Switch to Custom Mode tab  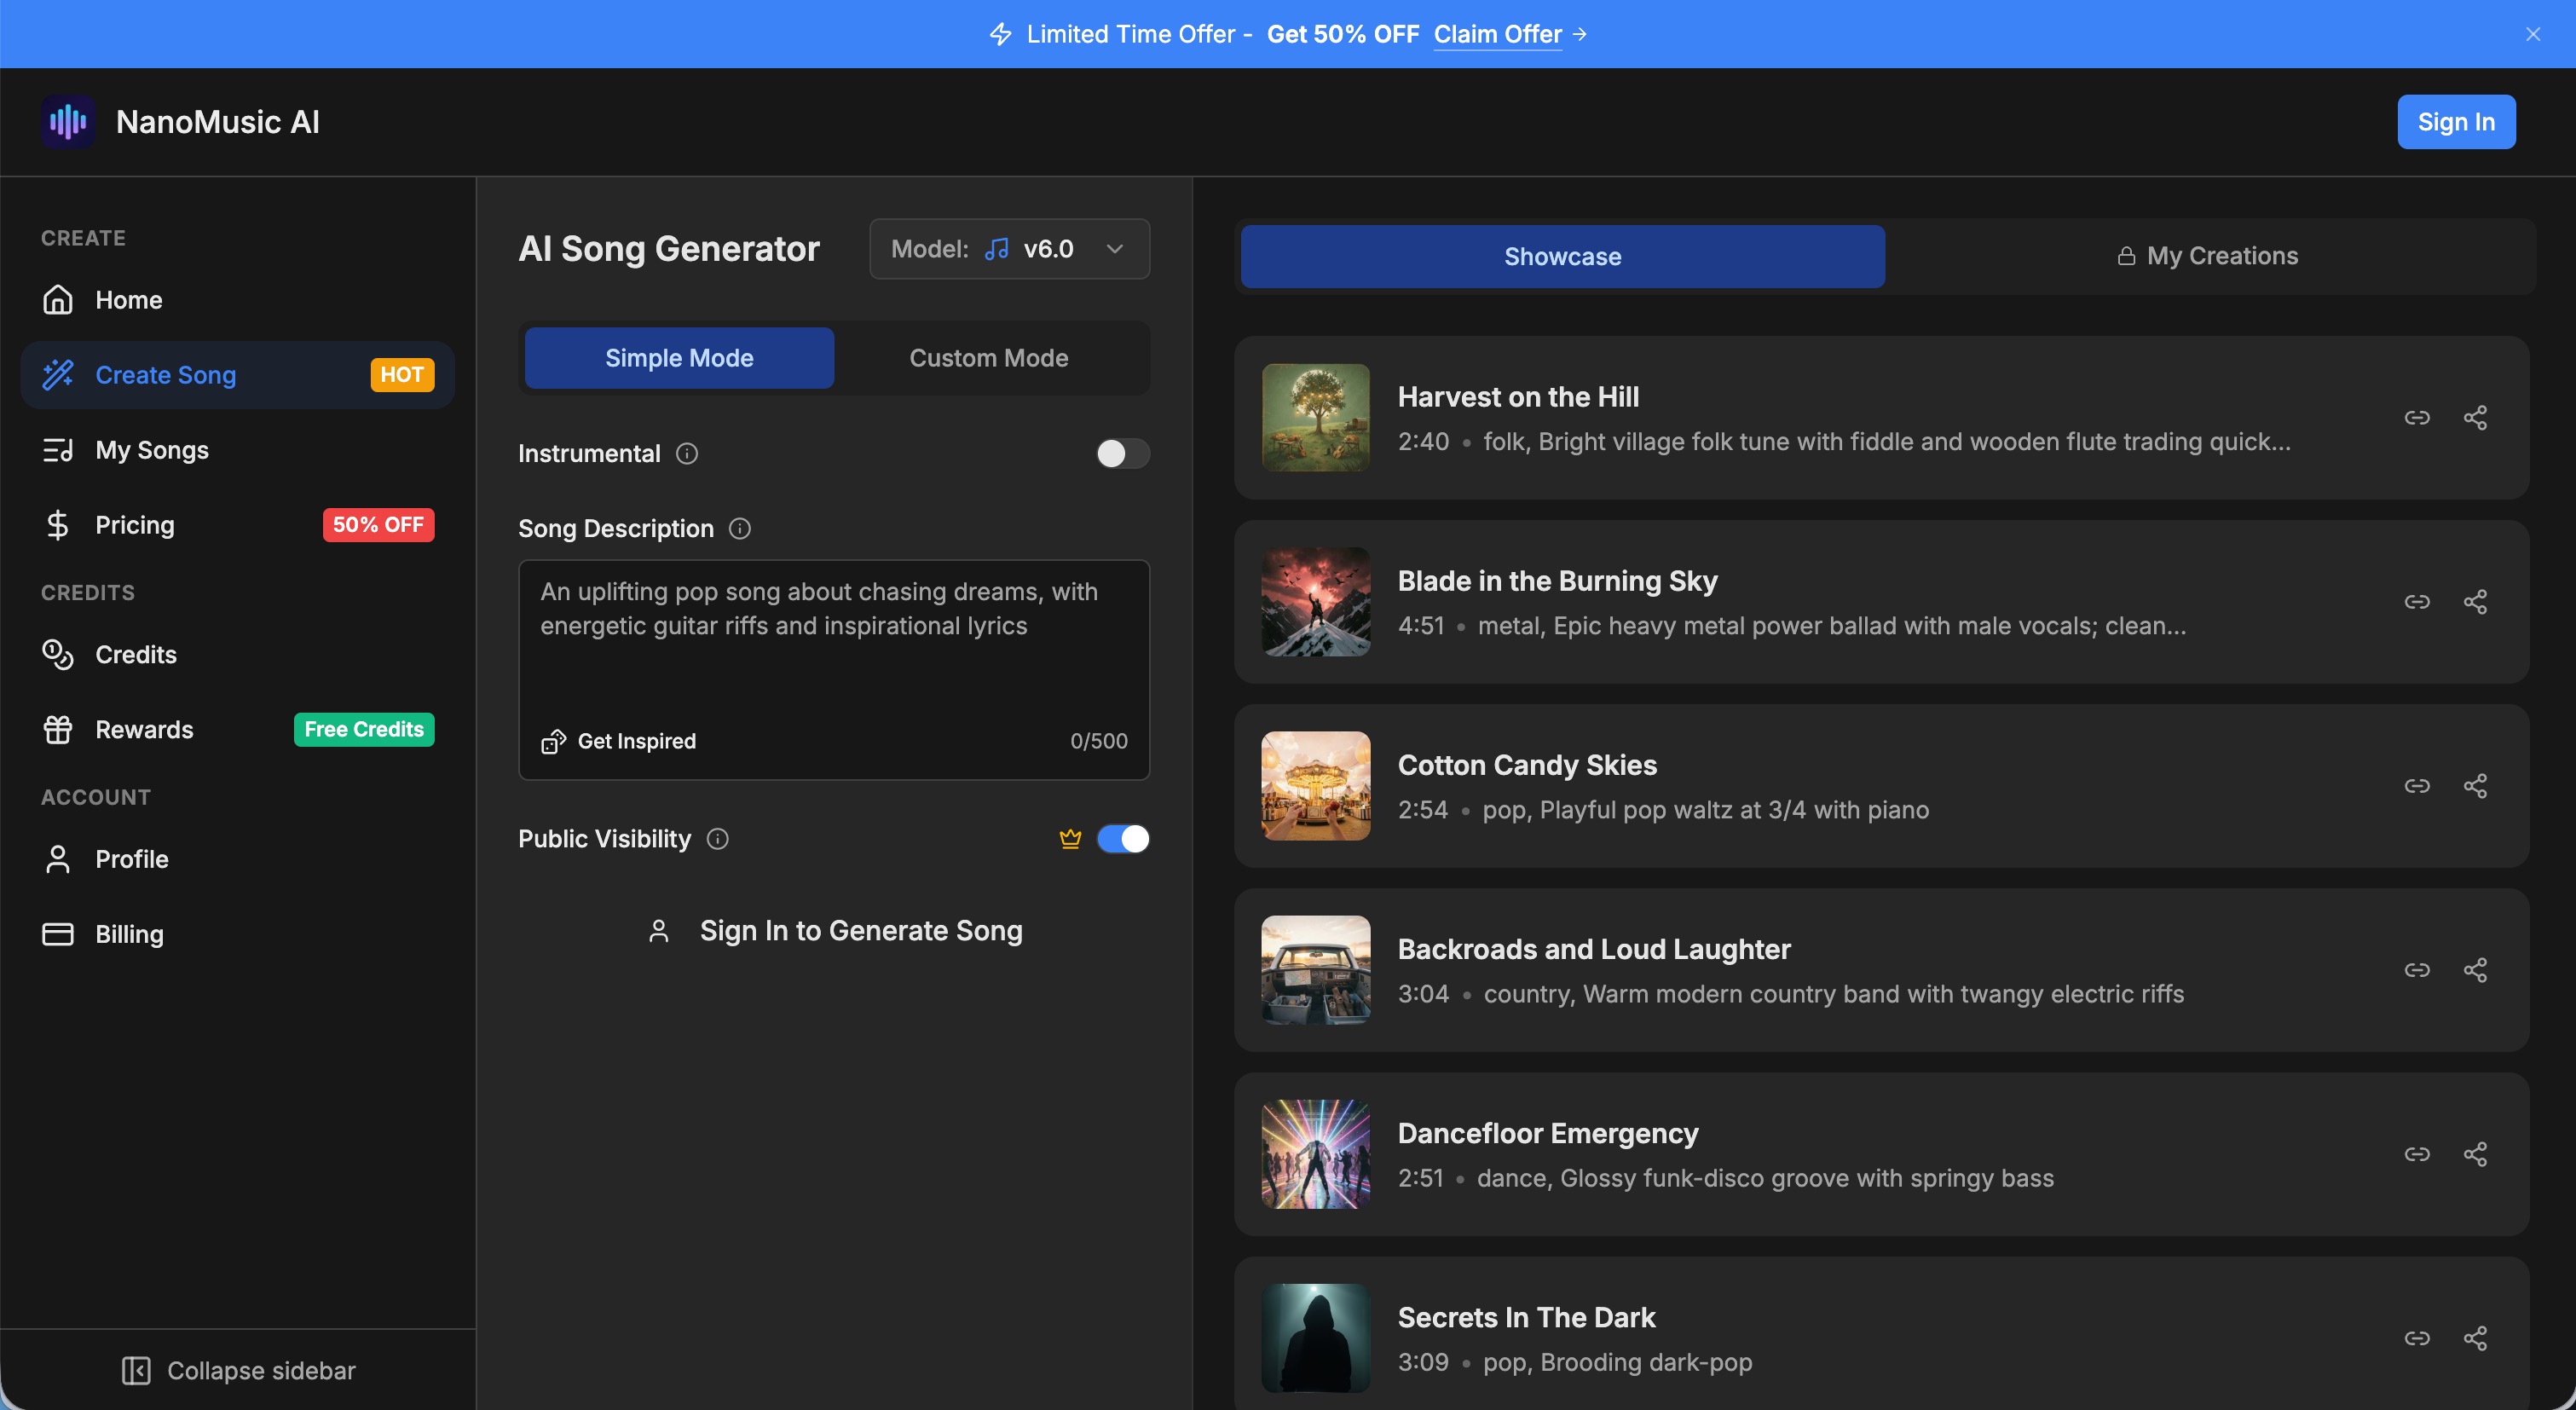click(x=988, y=358)
